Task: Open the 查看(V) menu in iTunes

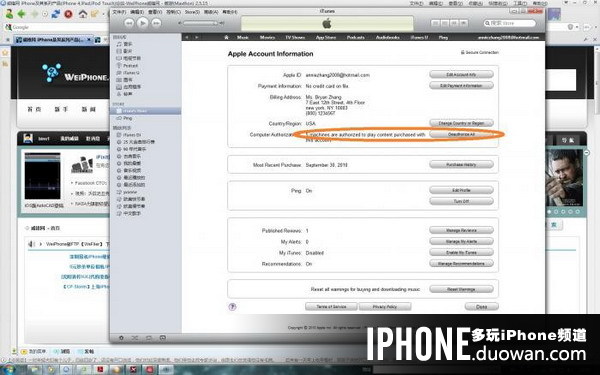Action: click(x=155, y=12)
